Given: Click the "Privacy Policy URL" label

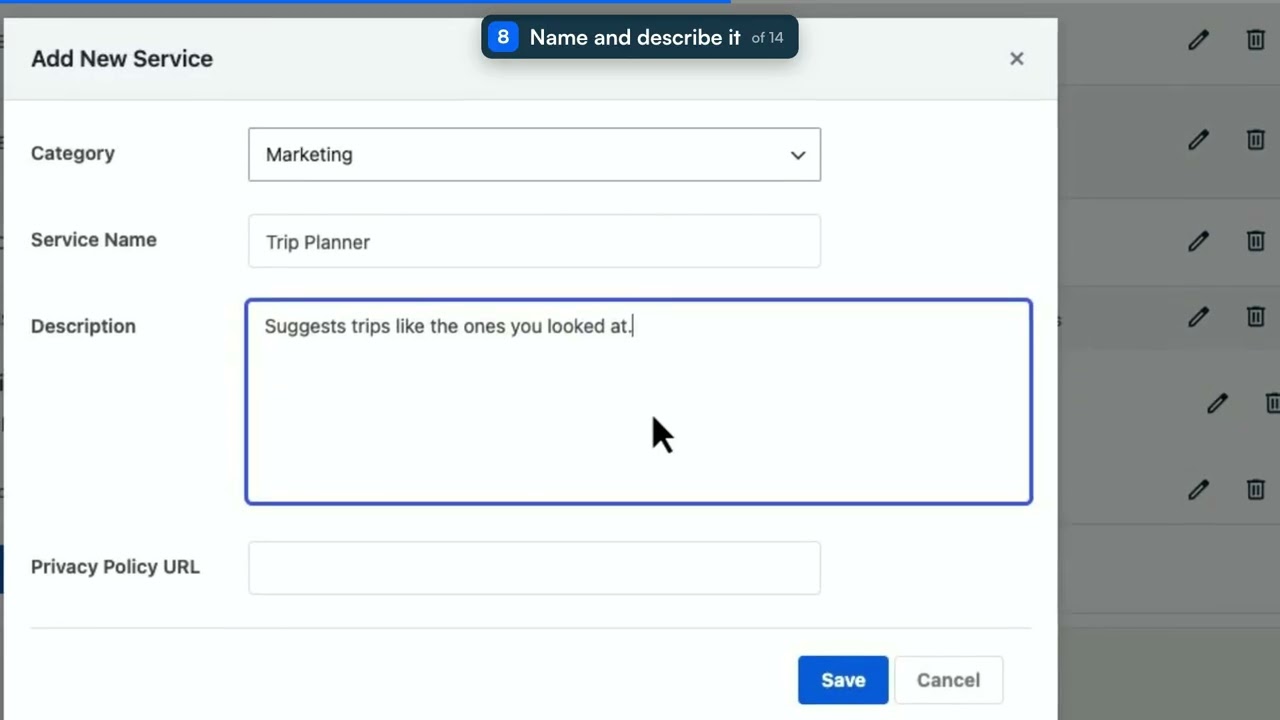Looking at the screenshot, I should [115, 567].
